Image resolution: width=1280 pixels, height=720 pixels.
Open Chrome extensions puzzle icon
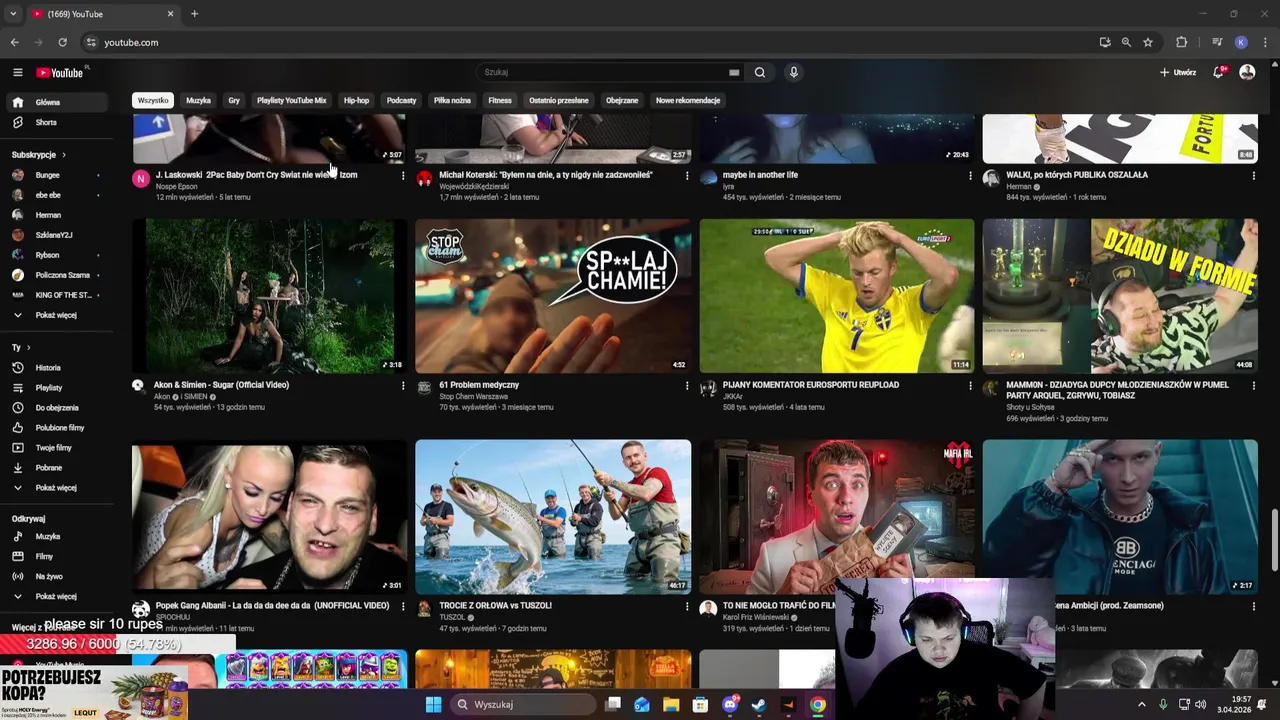tap(1182, 42)
